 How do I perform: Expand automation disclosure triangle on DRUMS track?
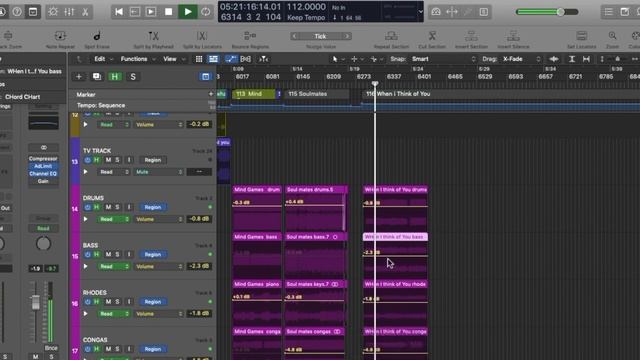[86, 219]
